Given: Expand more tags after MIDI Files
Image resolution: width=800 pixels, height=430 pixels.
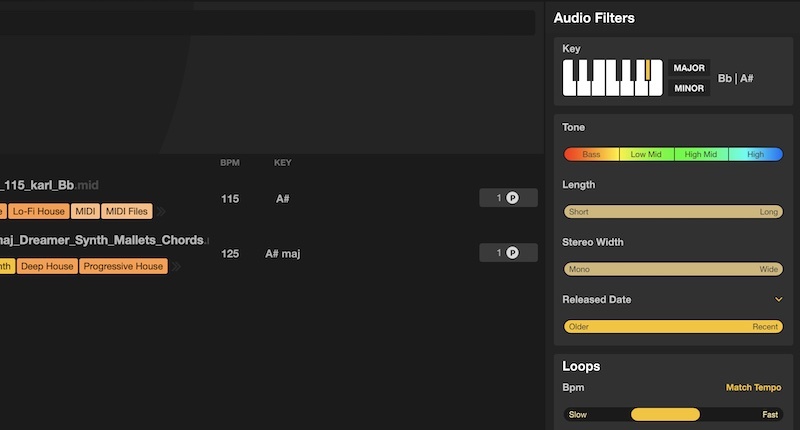Looking at the screenshot, I should coord(161,211).
